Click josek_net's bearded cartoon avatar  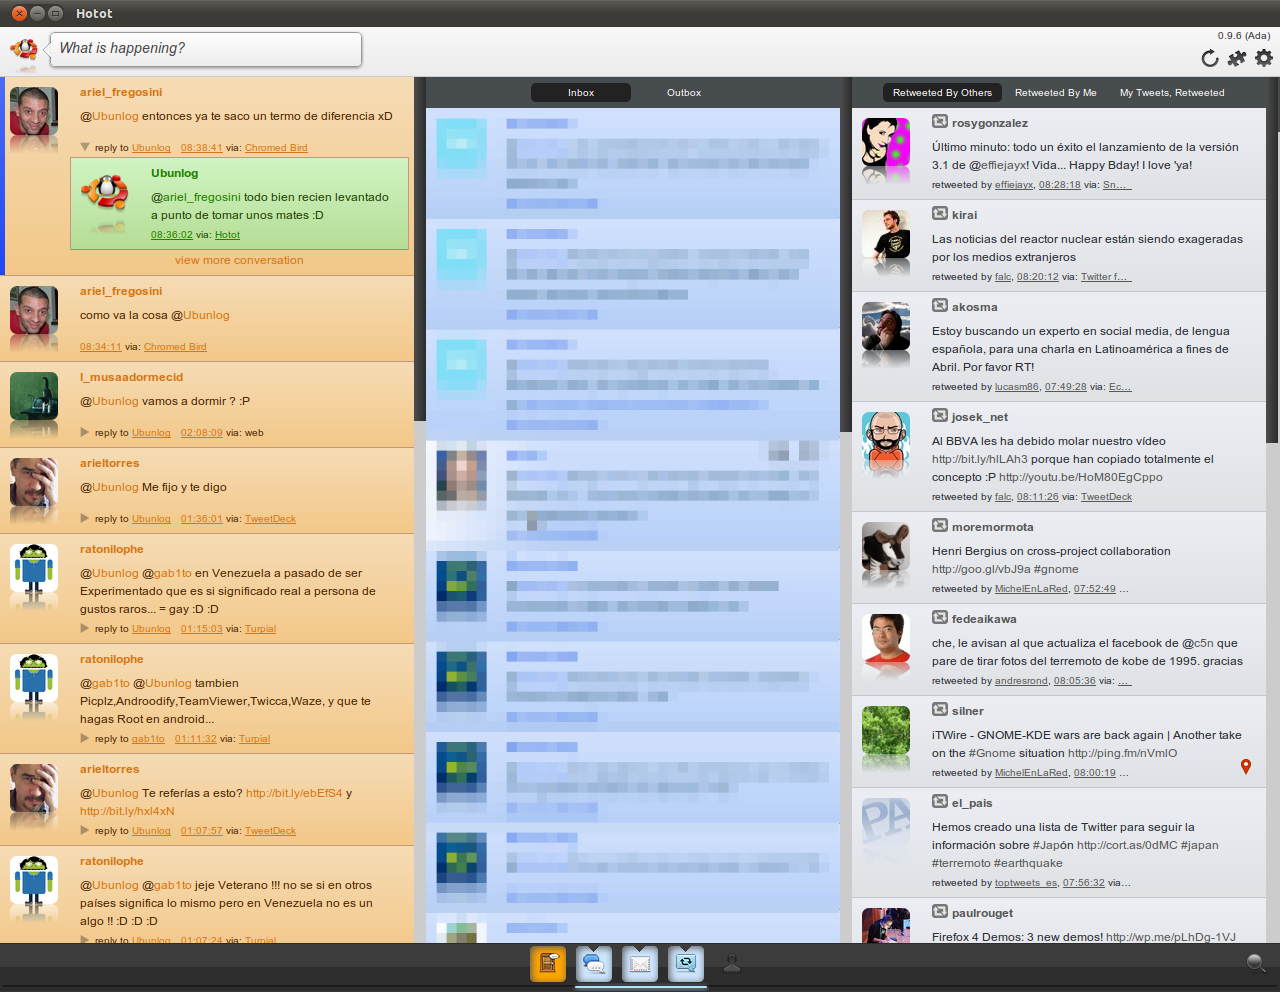coord(886,437)
